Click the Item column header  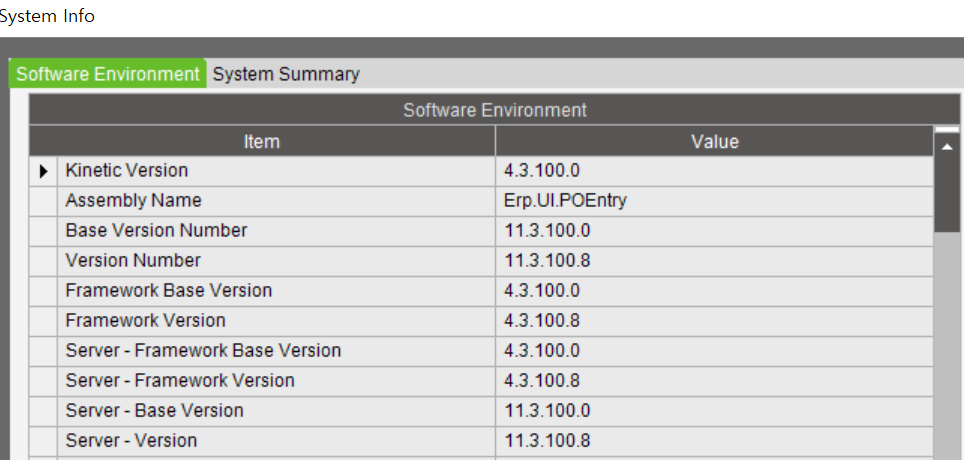coord(262,141)
